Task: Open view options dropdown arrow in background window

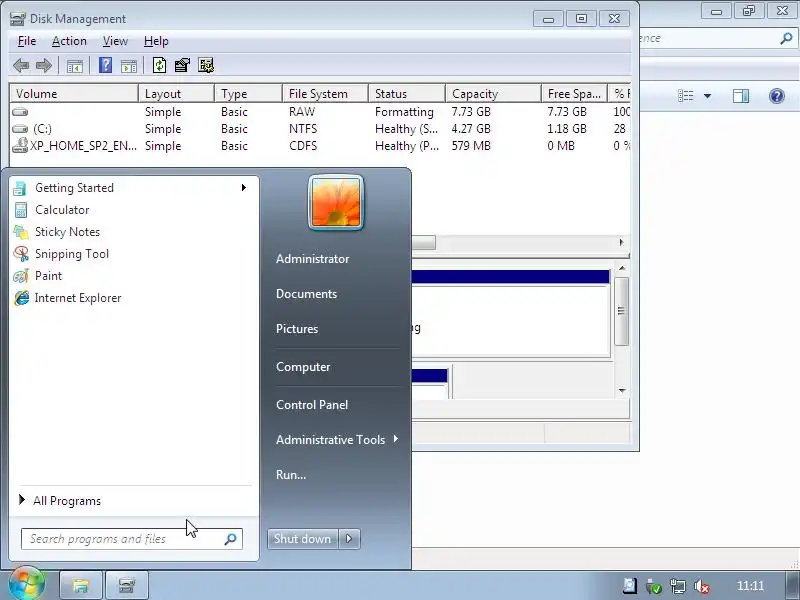Action: [x=707, y=96]
